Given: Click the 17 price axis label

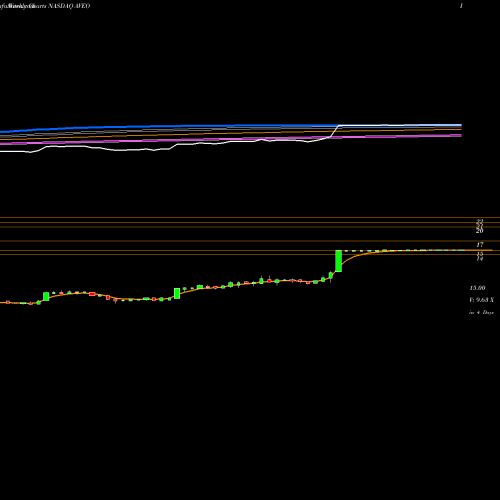Looking at the screenshot, I should point(480,245).
